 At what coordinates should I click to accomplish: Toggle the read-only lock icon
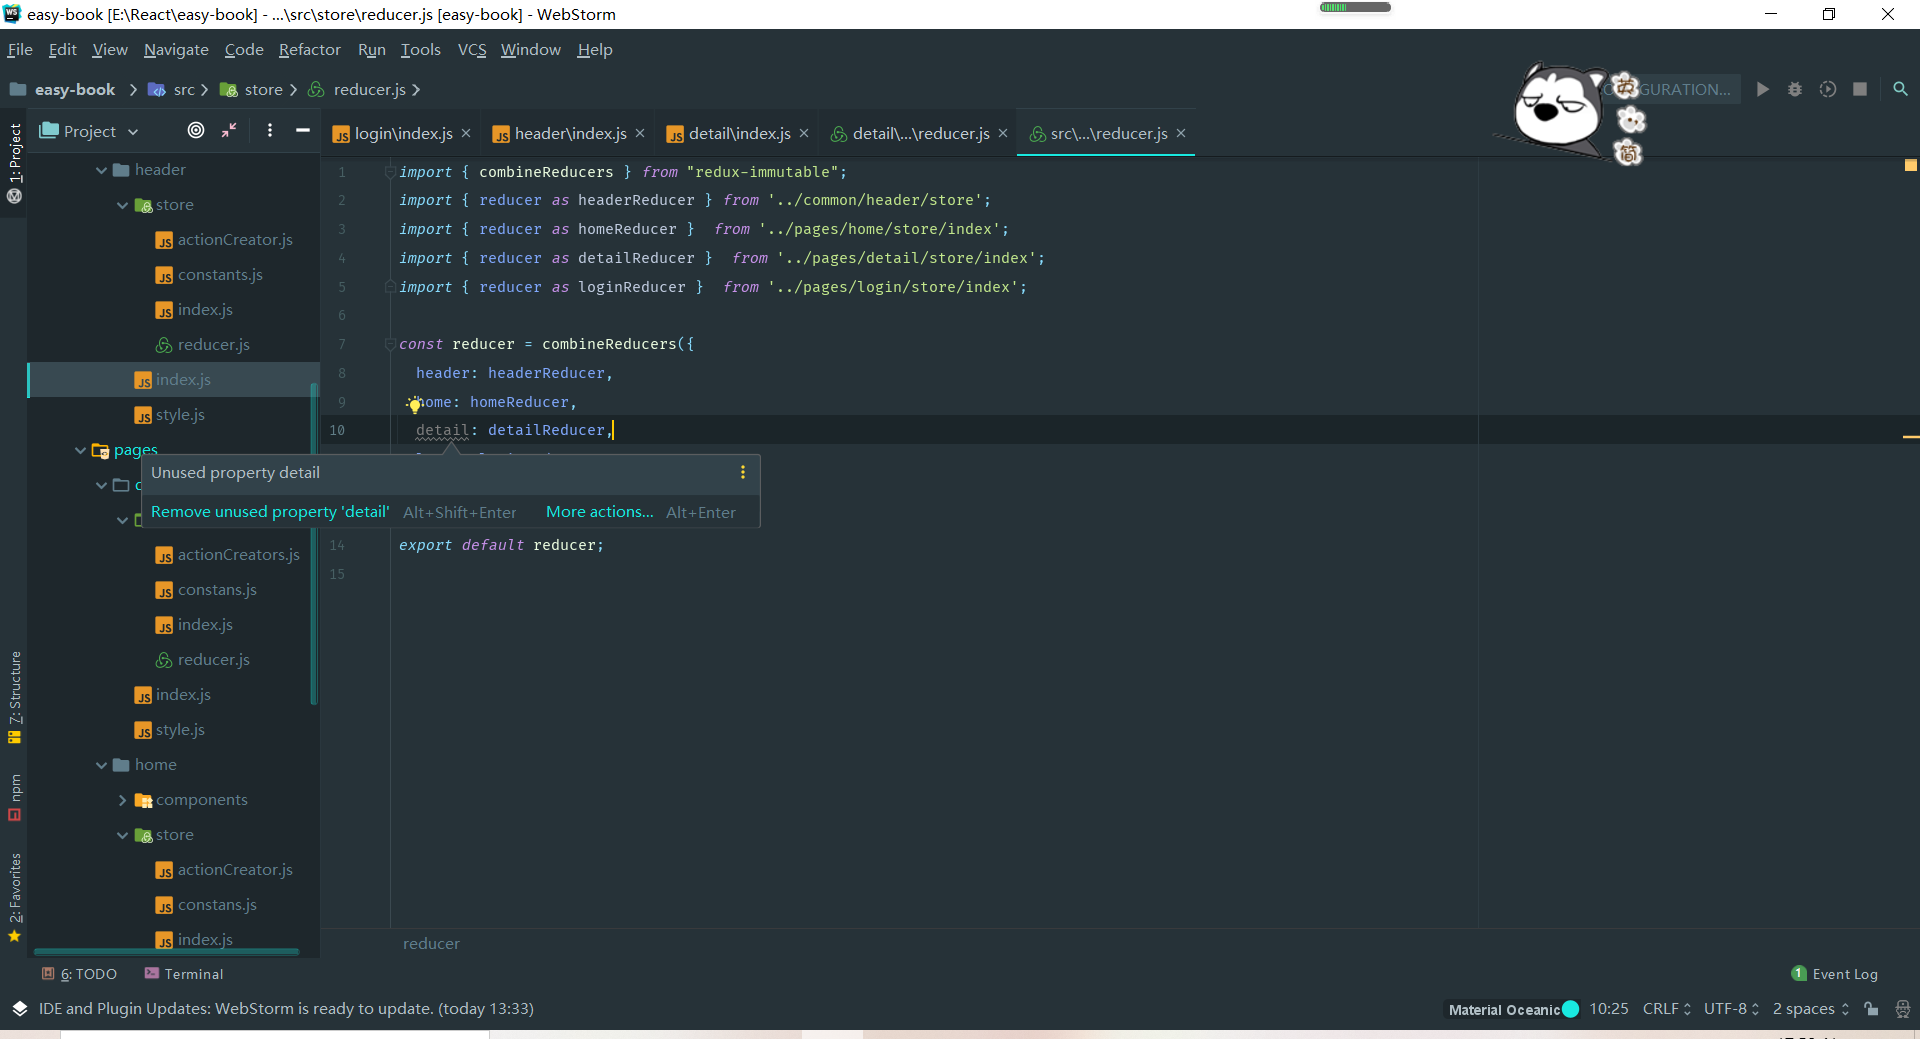1871,1009
